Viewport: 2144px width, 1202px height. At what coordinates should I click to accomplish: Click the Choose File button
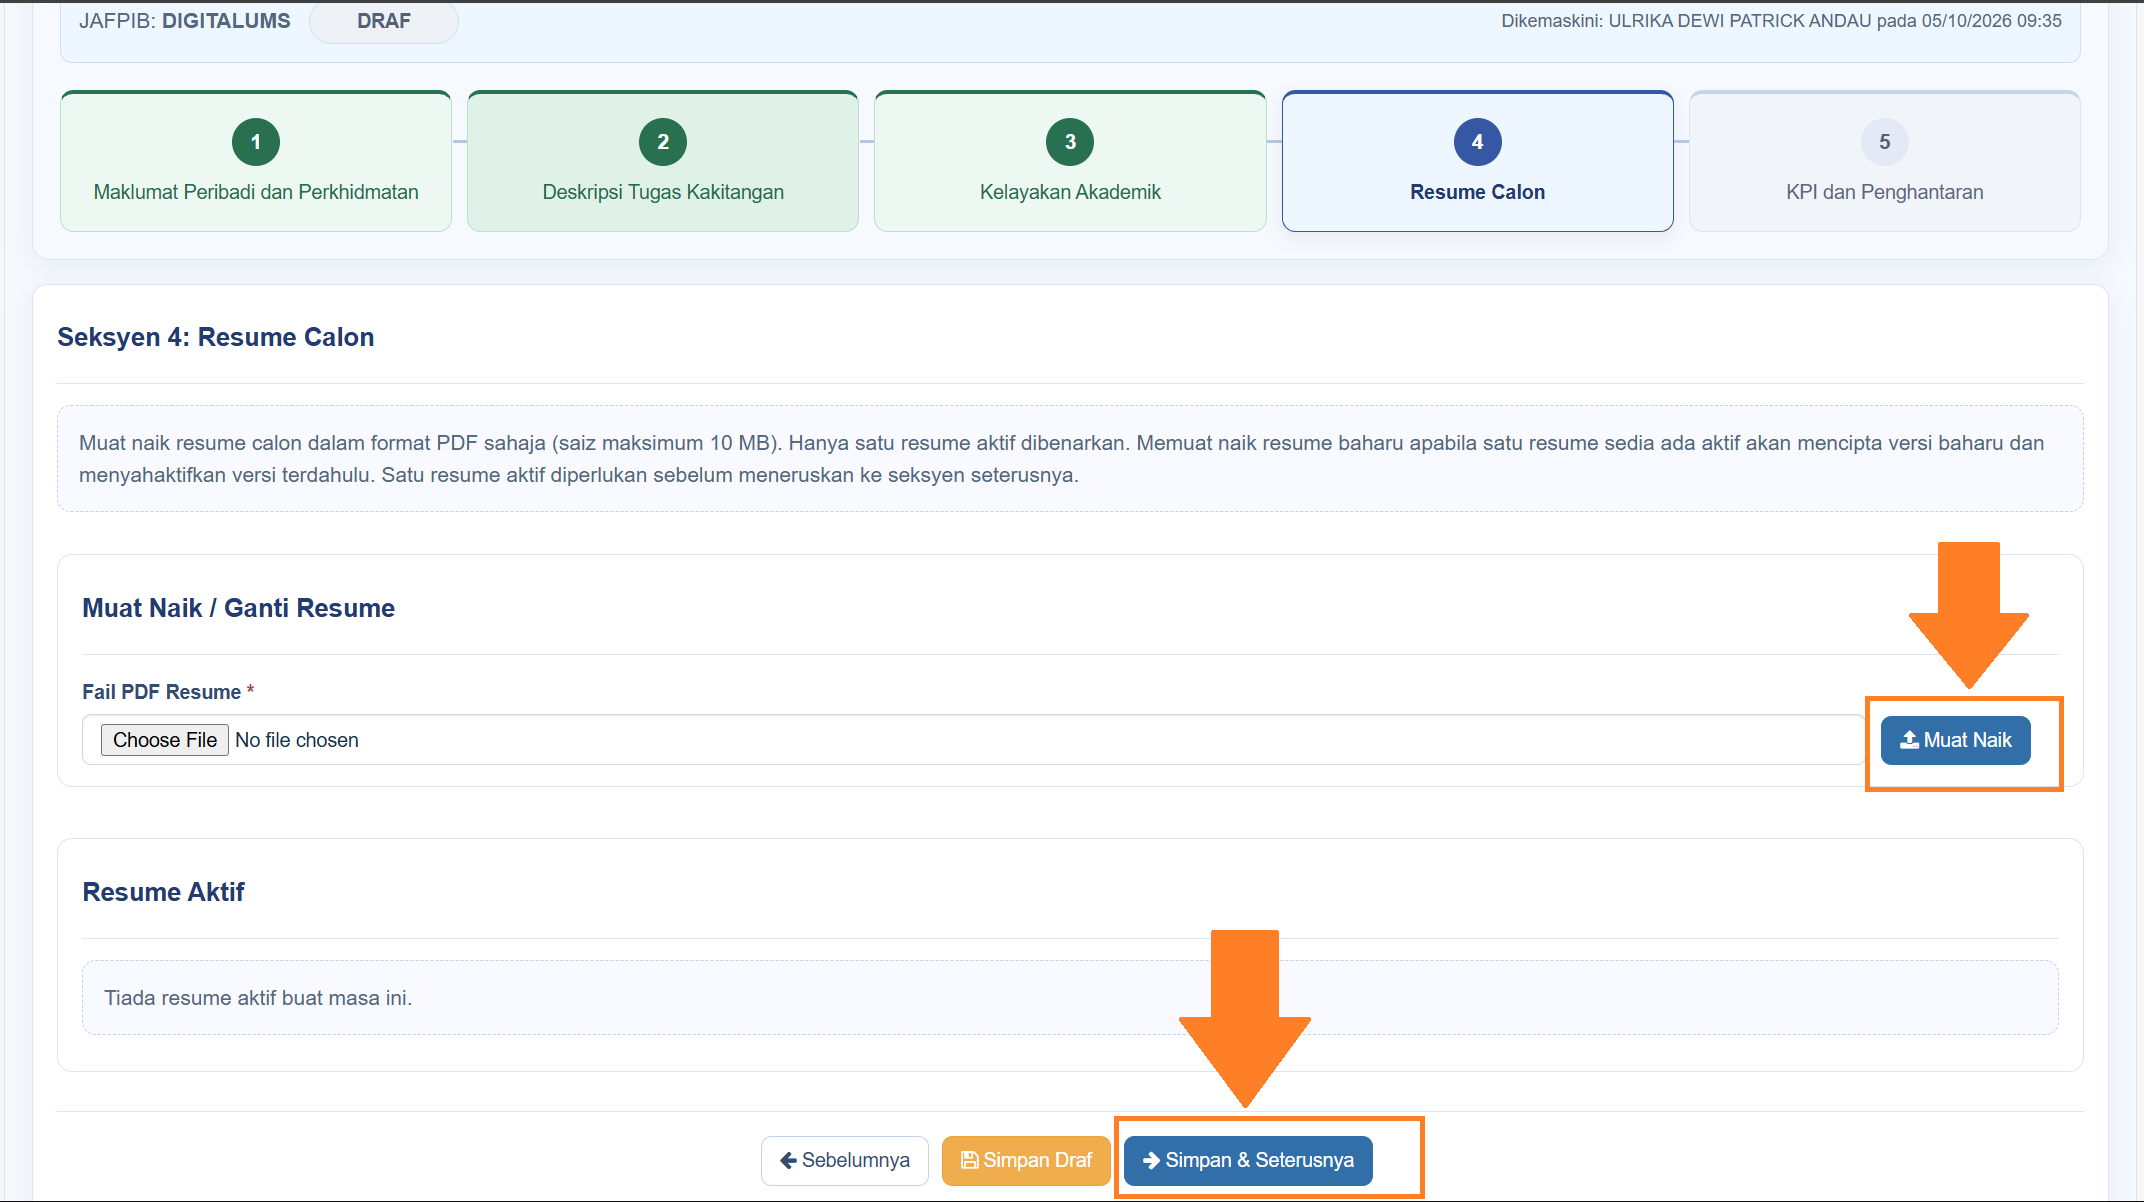pyautogui.click(x=165, y=740)
